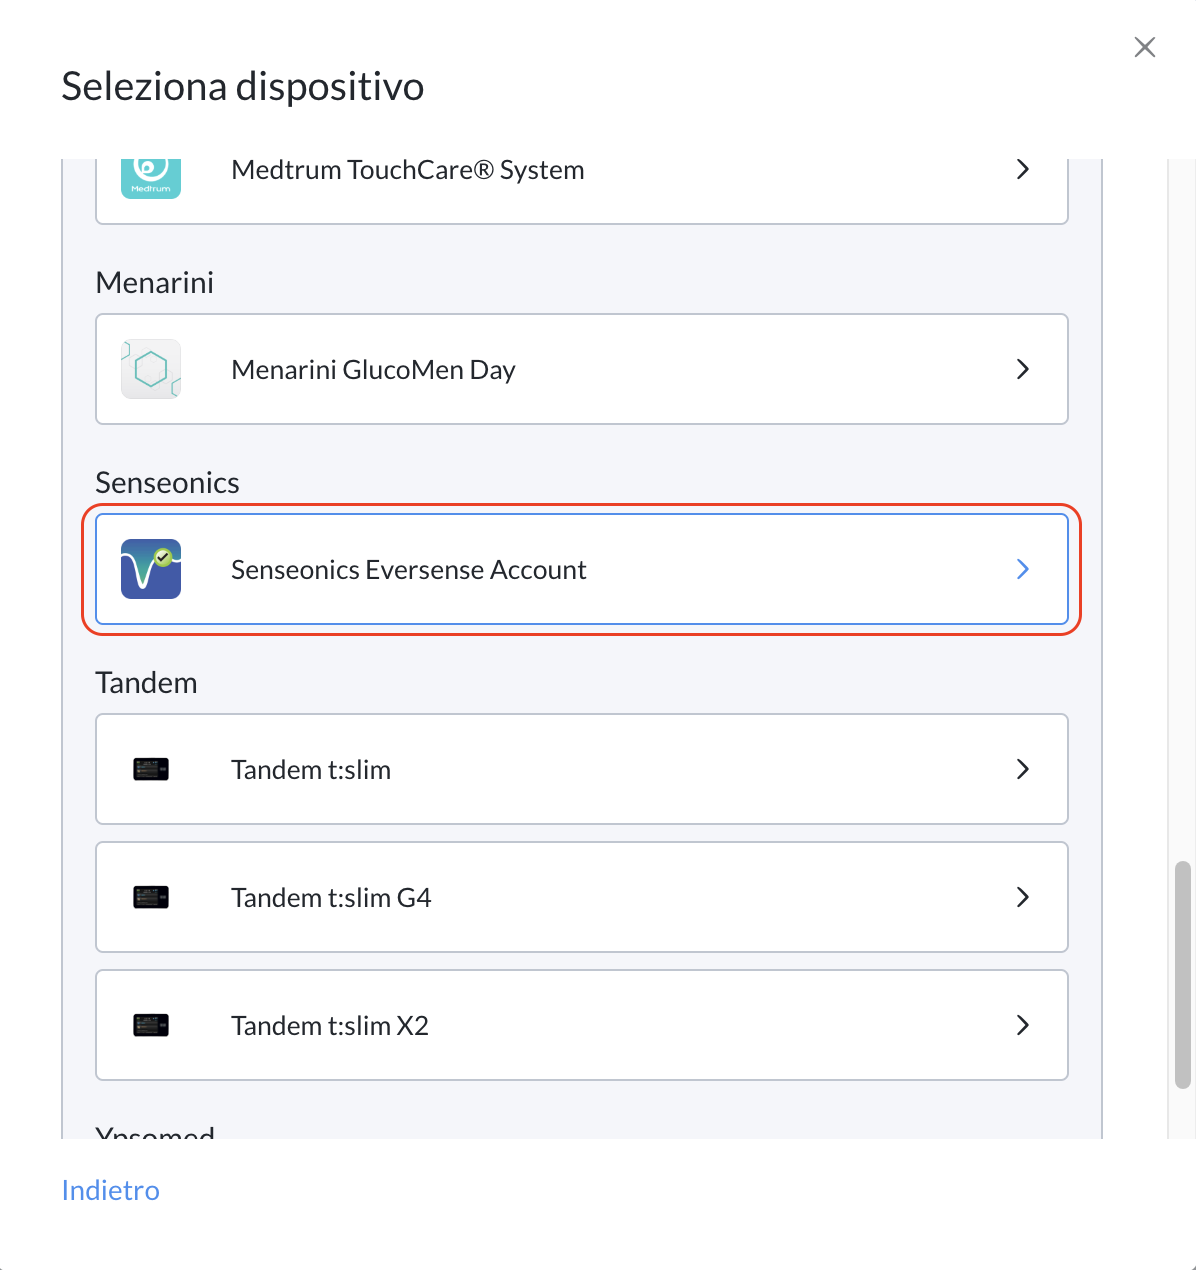Image resolution: width=1196 pixels, height=1270 pixels.
Task: Close the Seleziona dispositivo dialog
Action: pos(1145,47)
